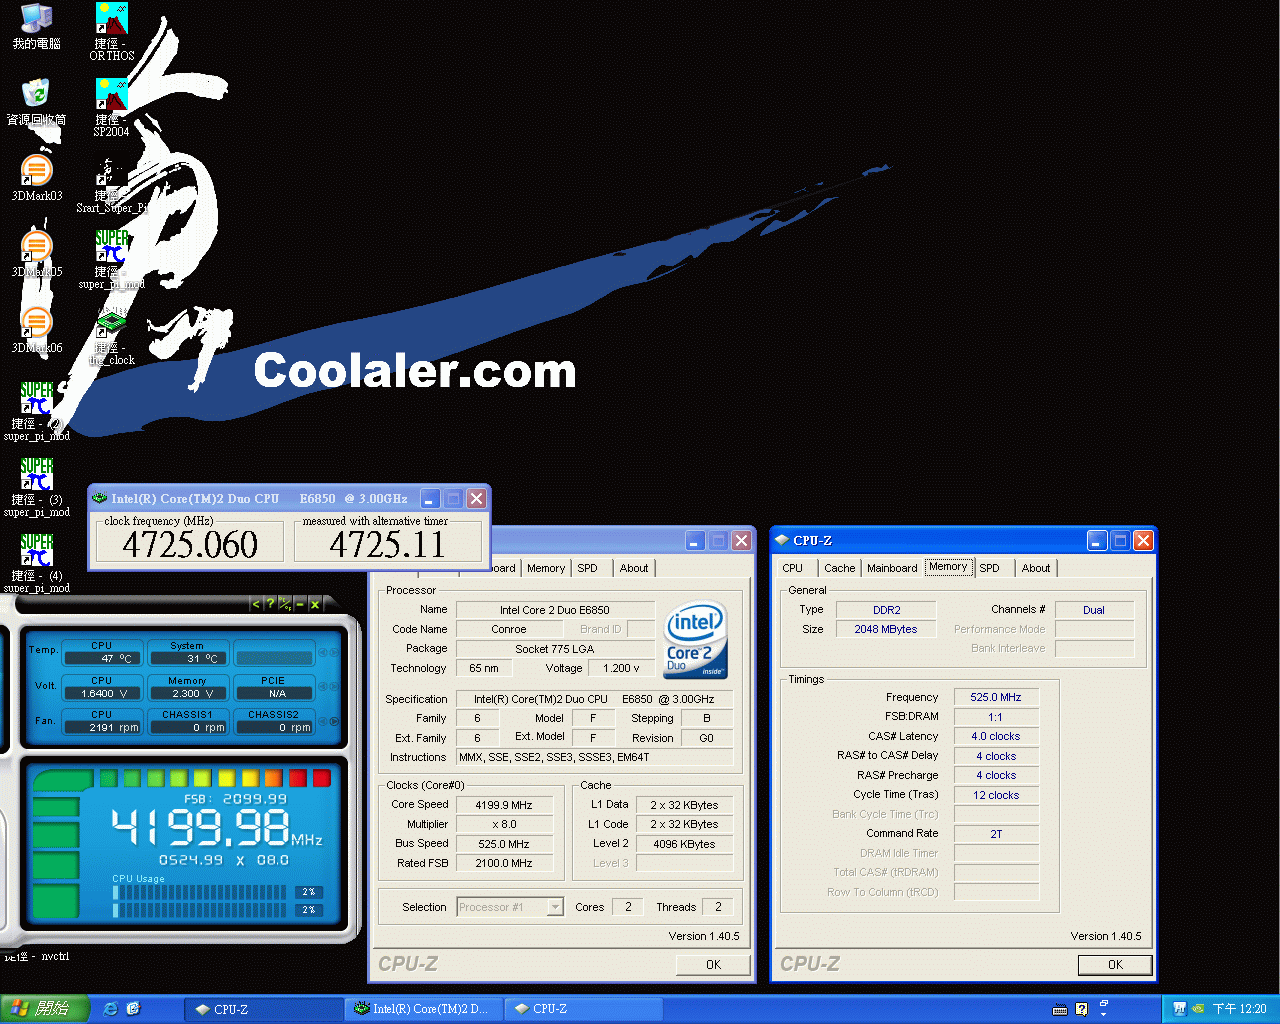Click the Code Name value Conroe
The width and height of the screenshot is (1280, 1024).
509,629
